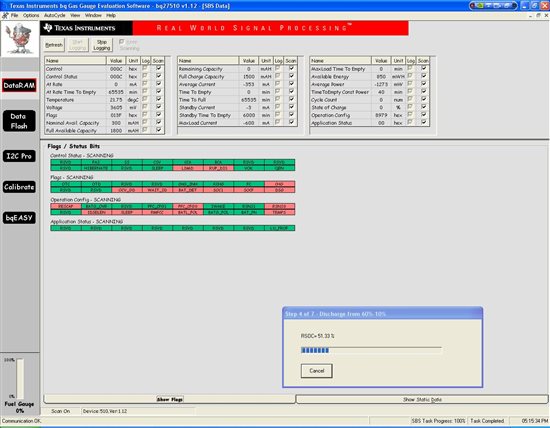Open the AutoCycle menu

click(x=55, y=15)
